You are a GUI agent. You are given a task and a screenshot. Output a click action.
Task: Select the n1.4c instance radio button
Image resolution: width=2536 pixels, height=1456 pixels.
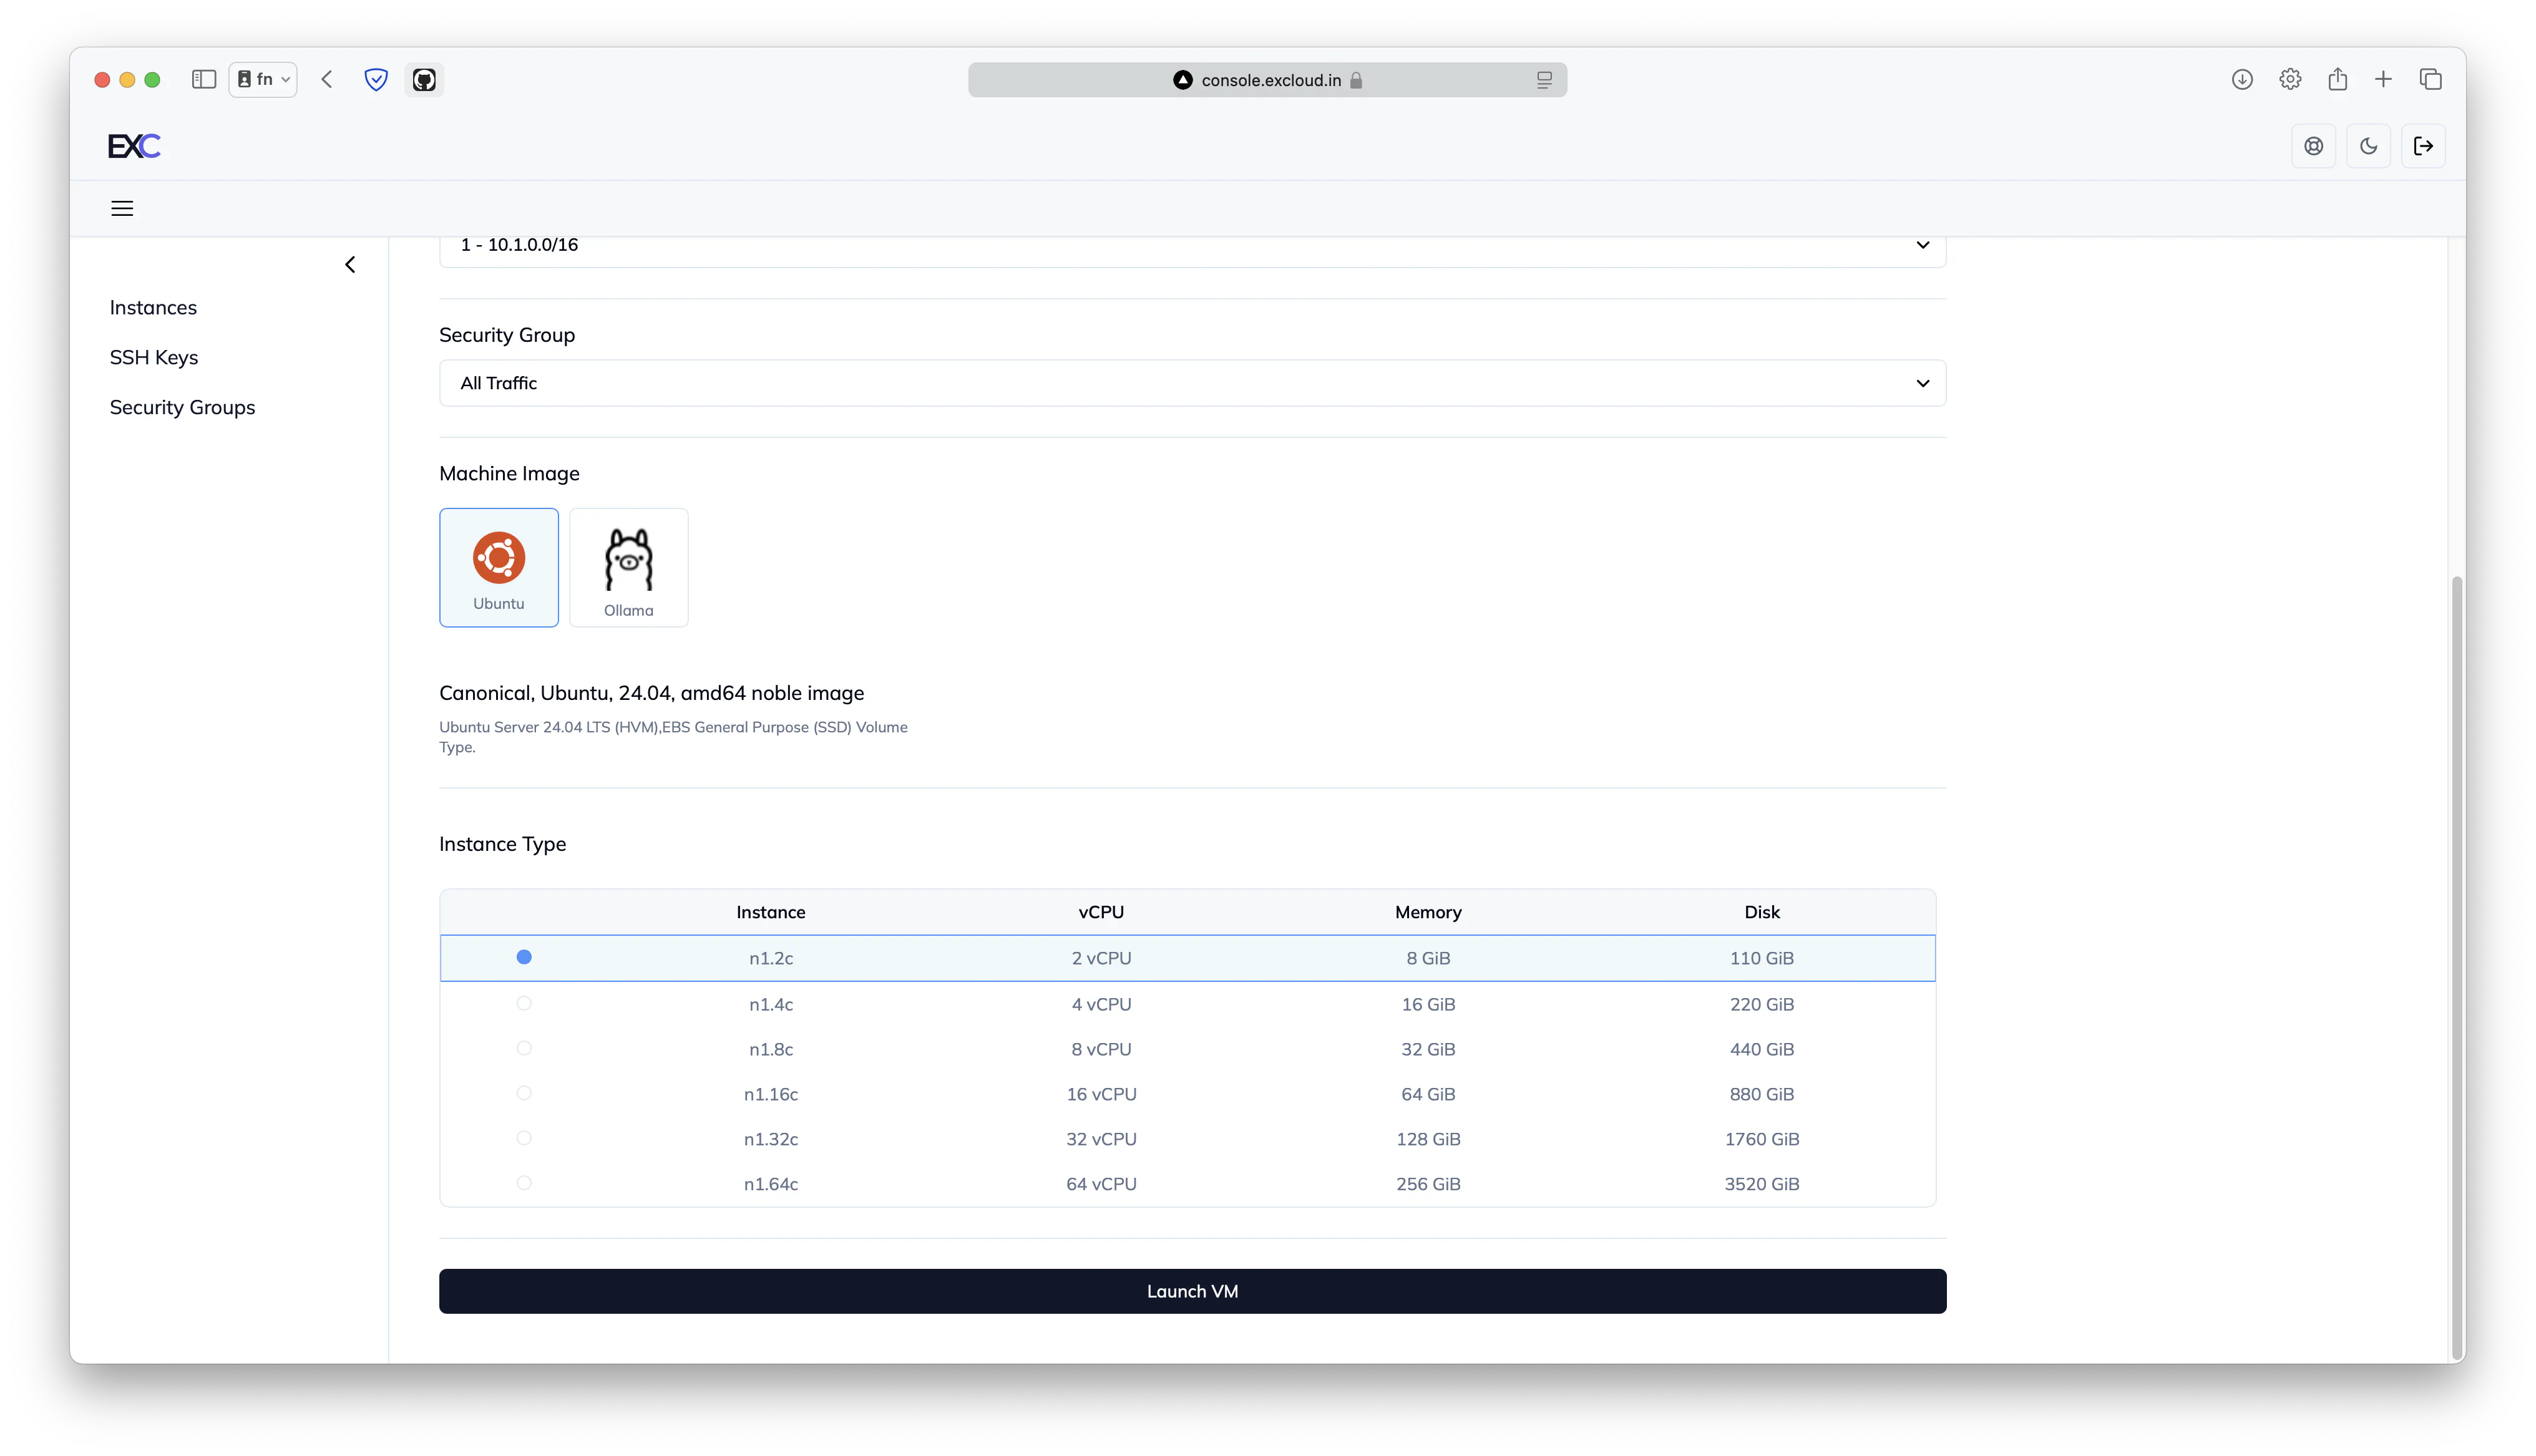tap(524, 1003)
